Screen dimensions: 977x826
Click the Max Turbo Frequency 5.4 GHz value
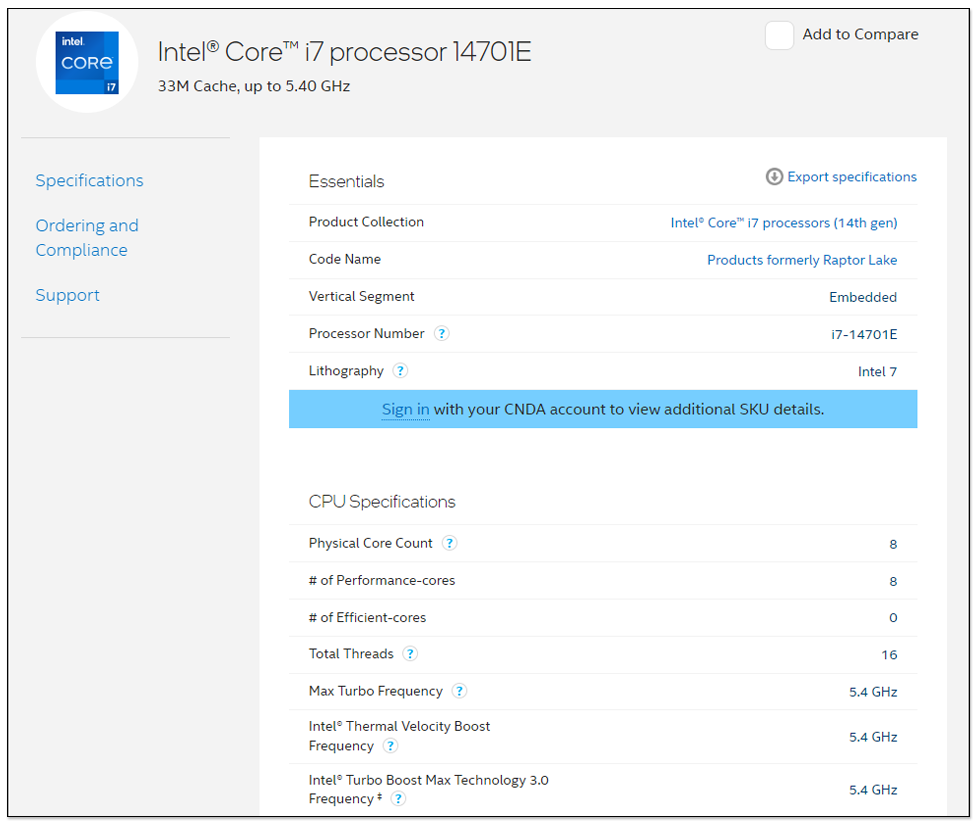pyautogui.click(x=873, y=692)
